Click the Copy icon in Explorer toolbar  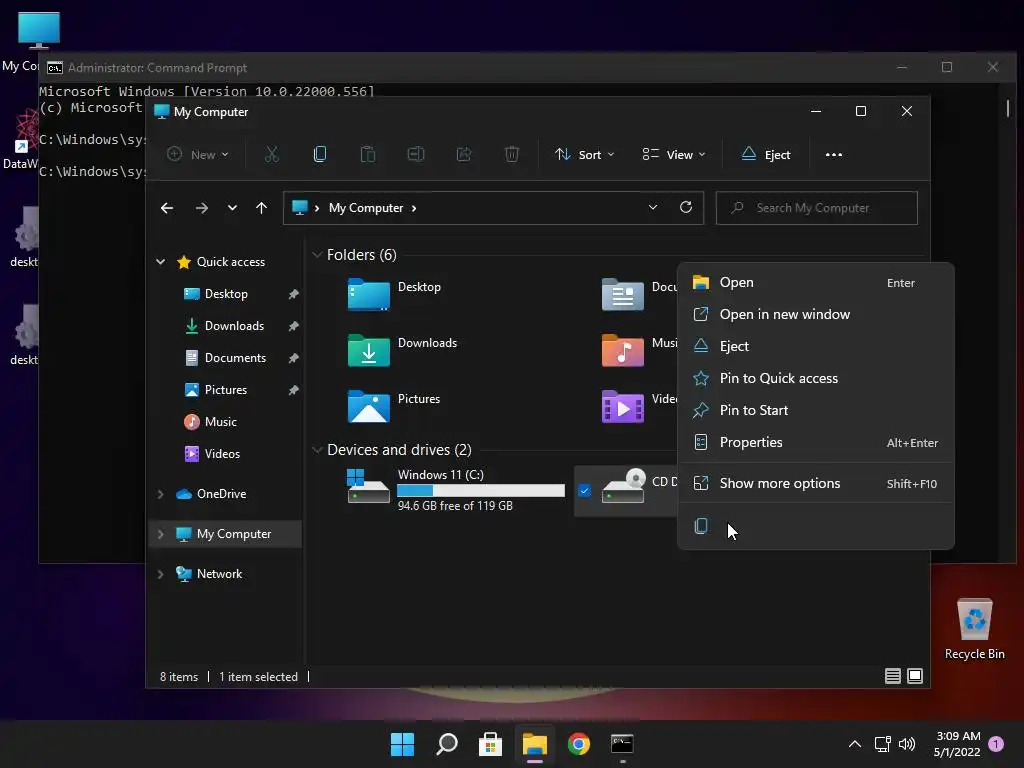pyautogui.click(x=319, y=154)
